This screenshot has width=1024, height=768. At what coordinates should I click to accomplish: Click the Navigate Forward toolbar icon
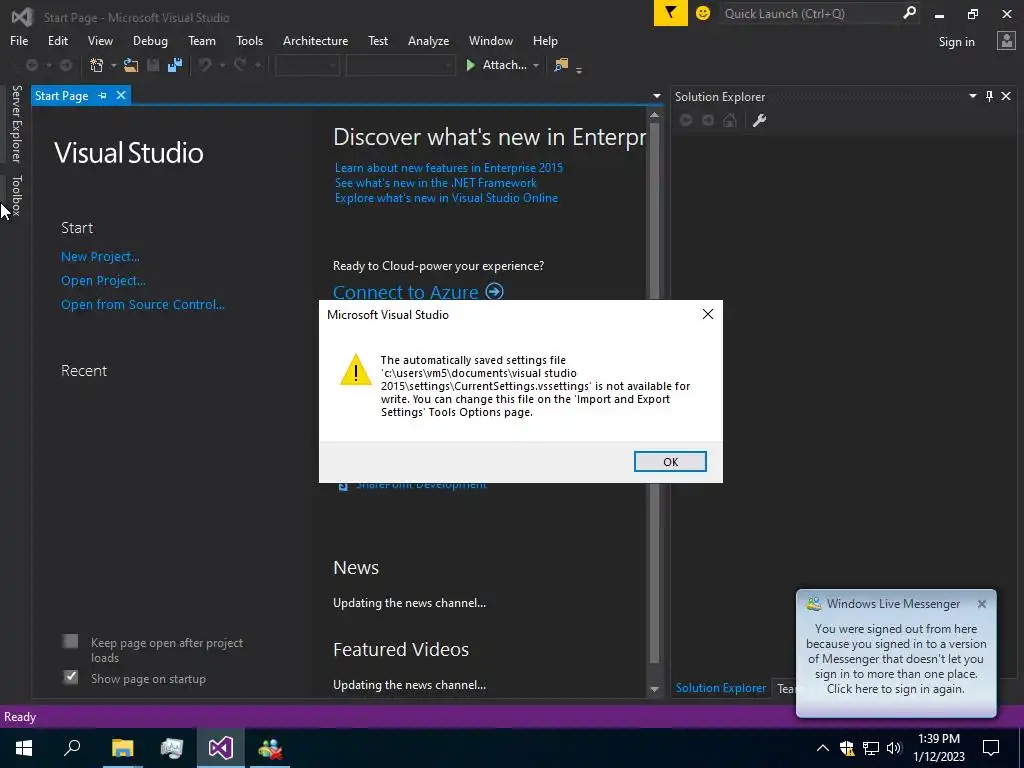(x=66, y=65)
